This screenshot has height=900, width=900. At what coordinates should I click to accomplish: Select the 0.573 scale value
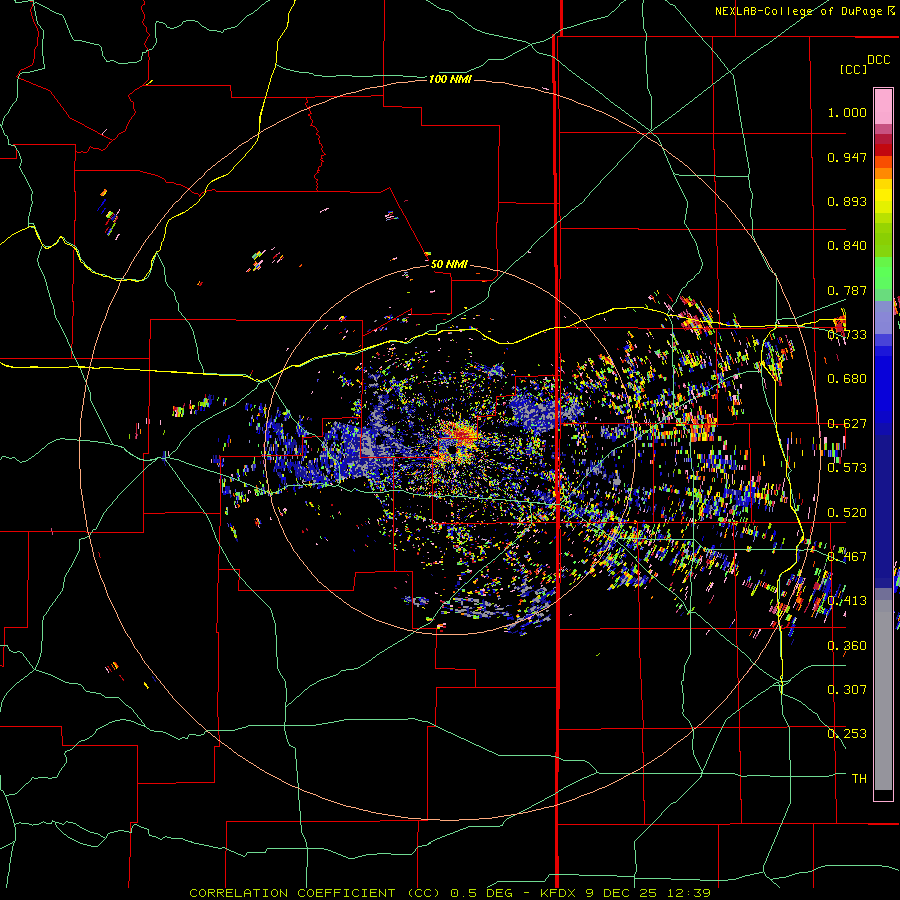click(x=847, y=468)
